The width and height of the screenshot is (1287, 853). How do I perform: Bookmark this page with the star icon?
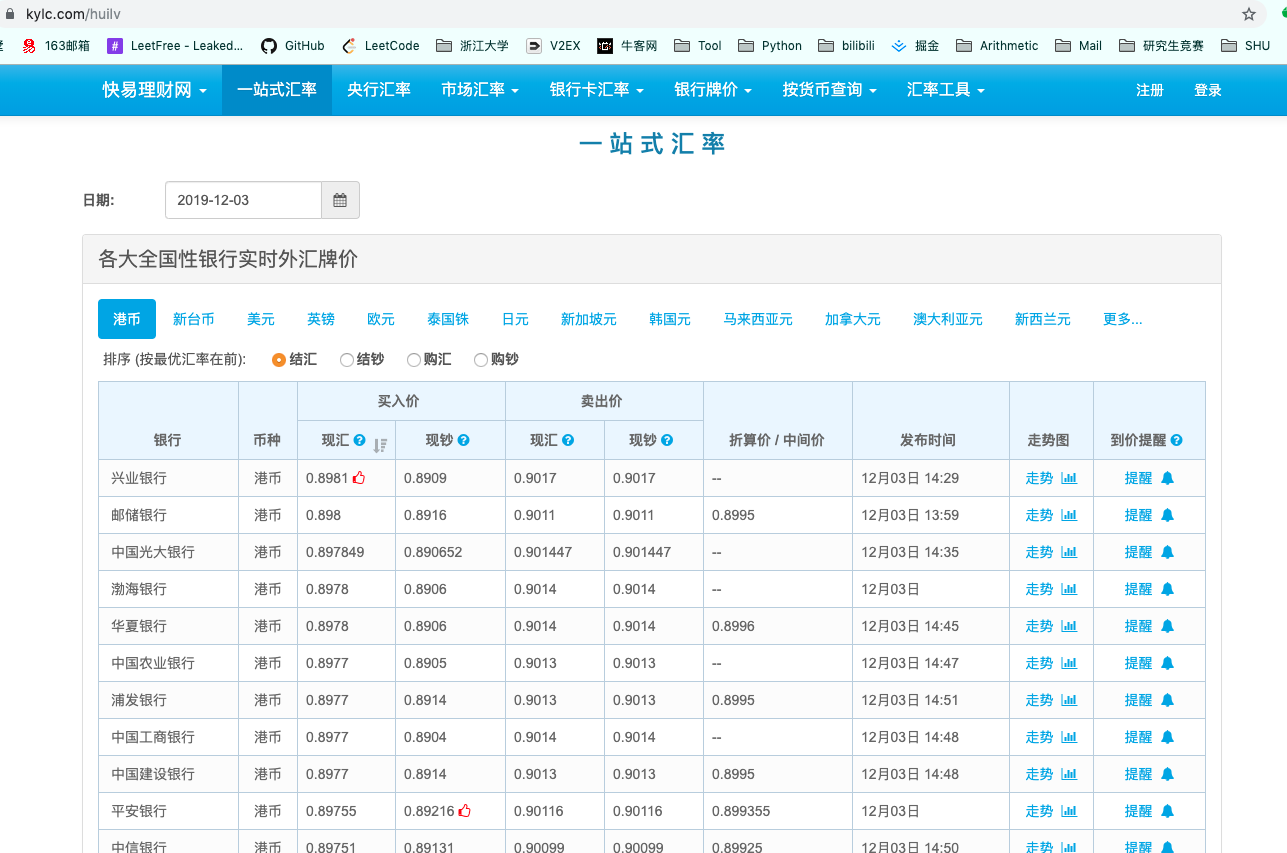tap(1249, 15)
